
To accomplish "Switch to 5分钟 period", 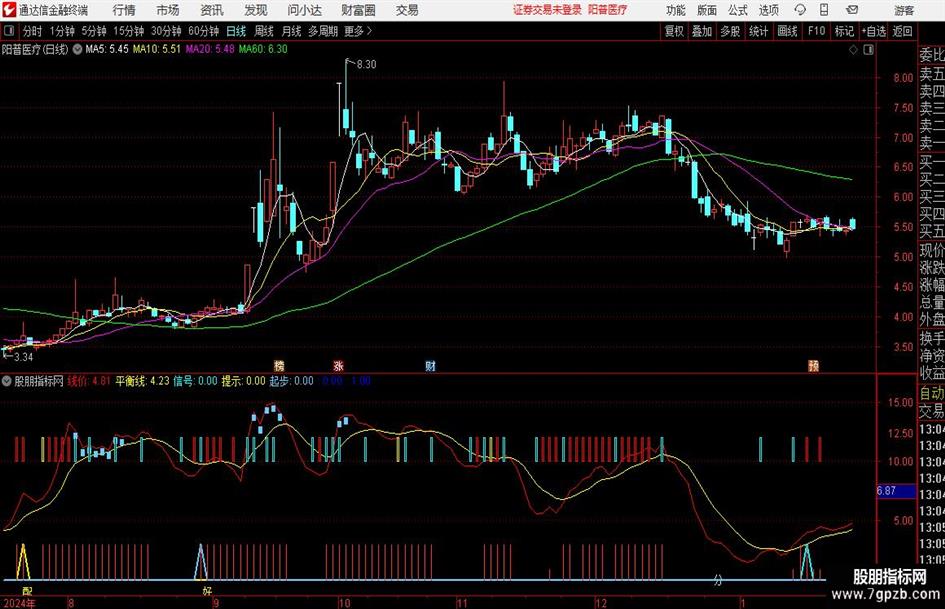I will click(x=93, y=31).
